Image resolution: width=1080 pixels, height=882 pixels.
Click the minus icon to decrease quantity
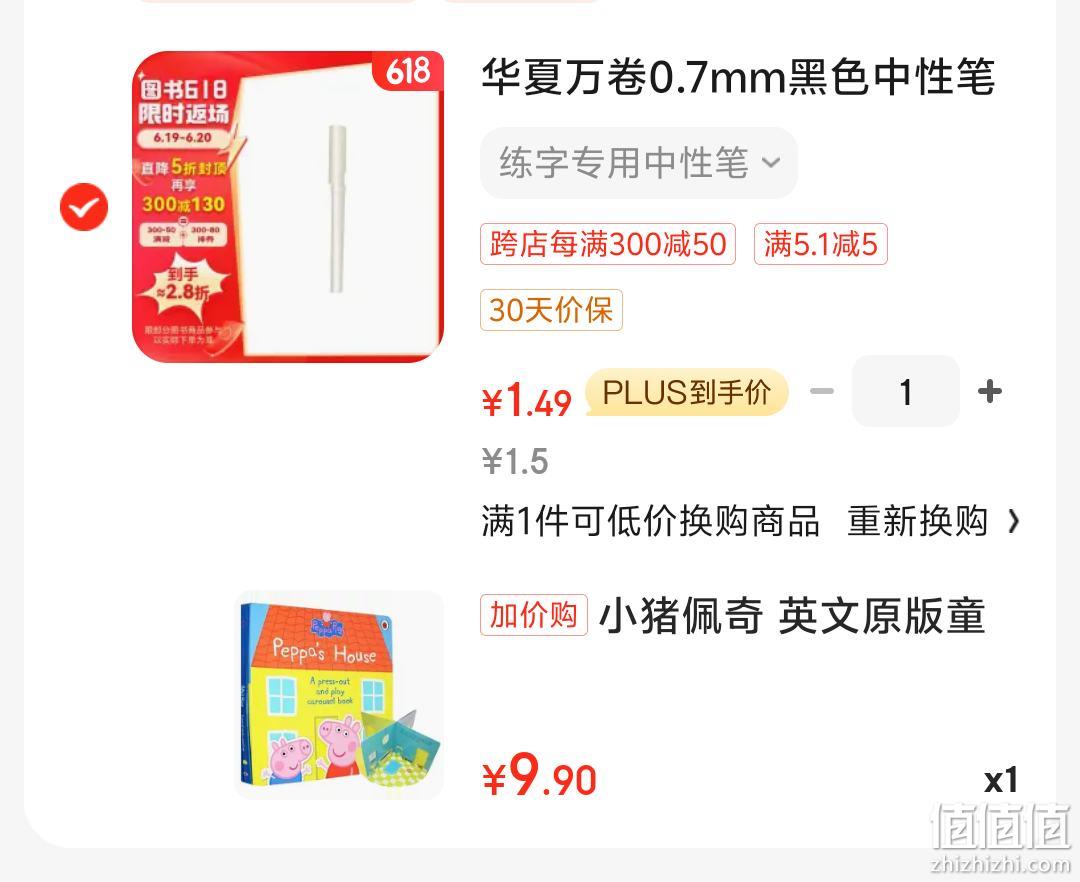pos(822,391)
